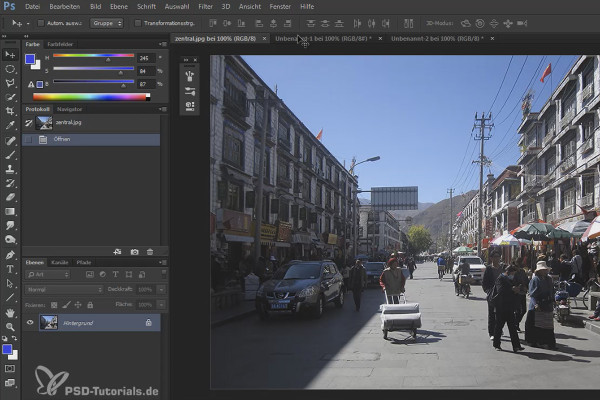Select the Crop tool
Image resolution: width=600 pixels, height=400 pixels.
pyautogui.click(x=10, y=111)
